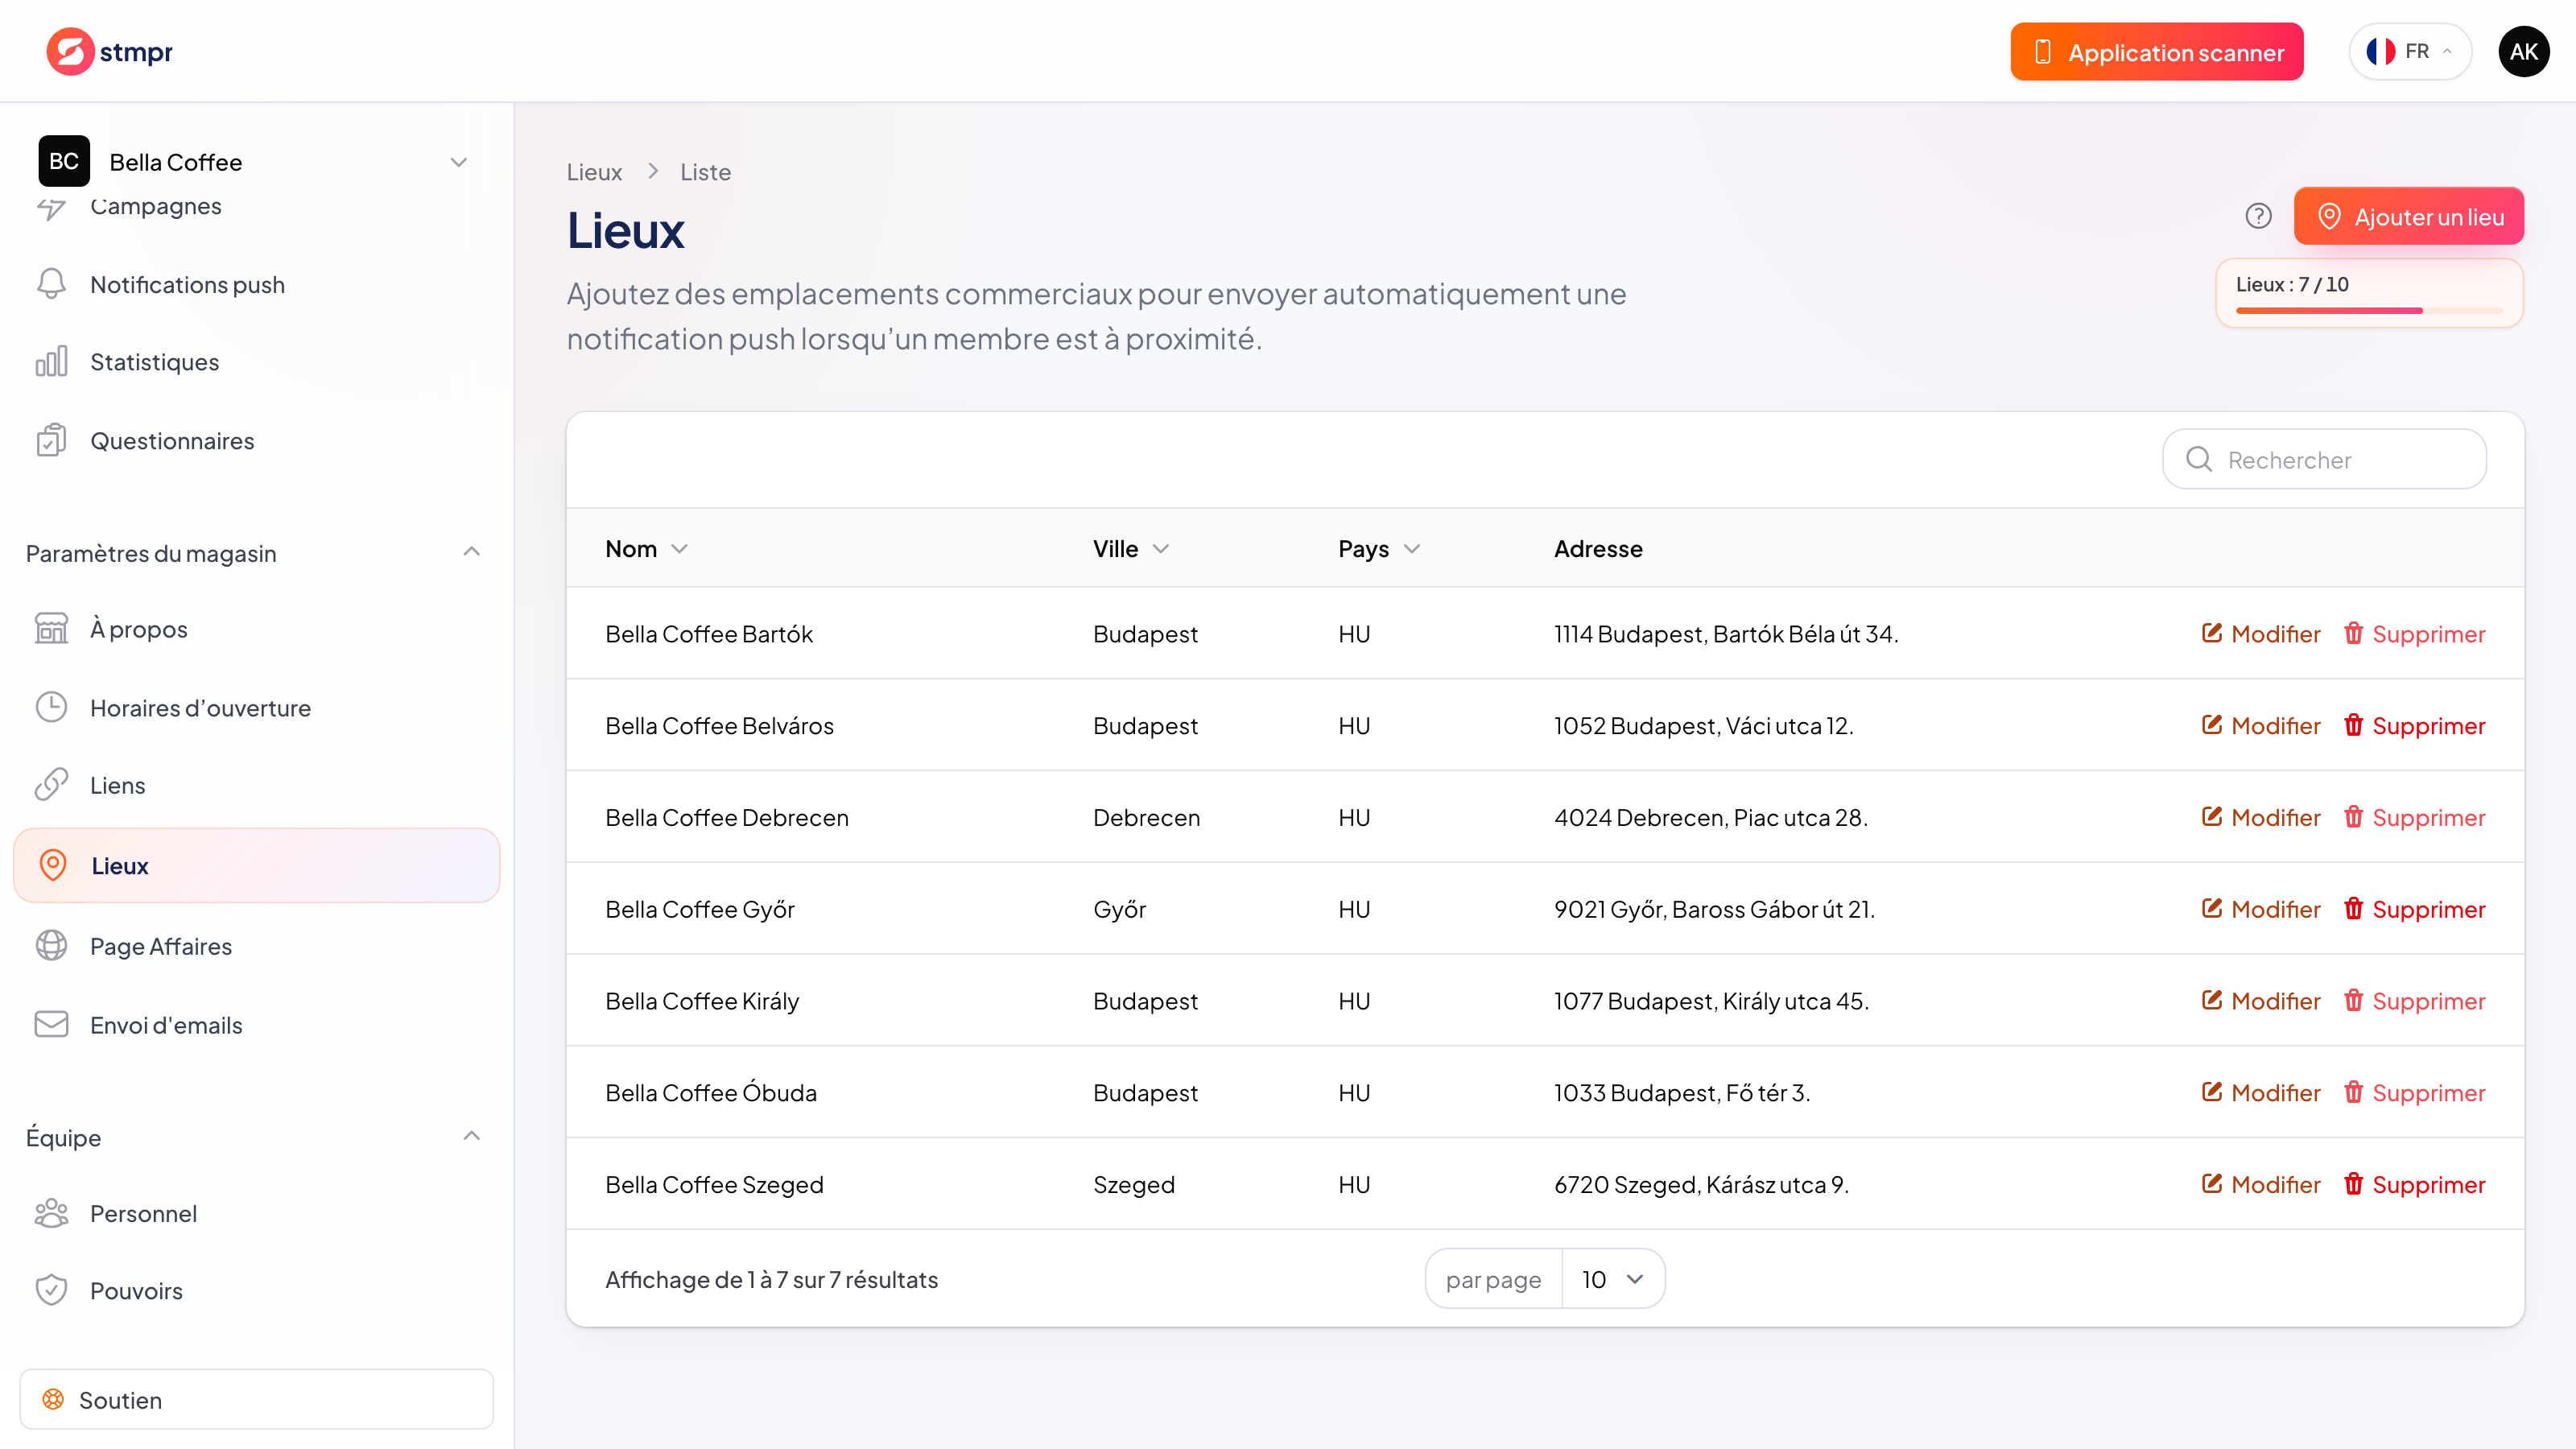Click the Page Affaires globe icon
This screenshot has width=2576, height=1449.
point(51,945)
